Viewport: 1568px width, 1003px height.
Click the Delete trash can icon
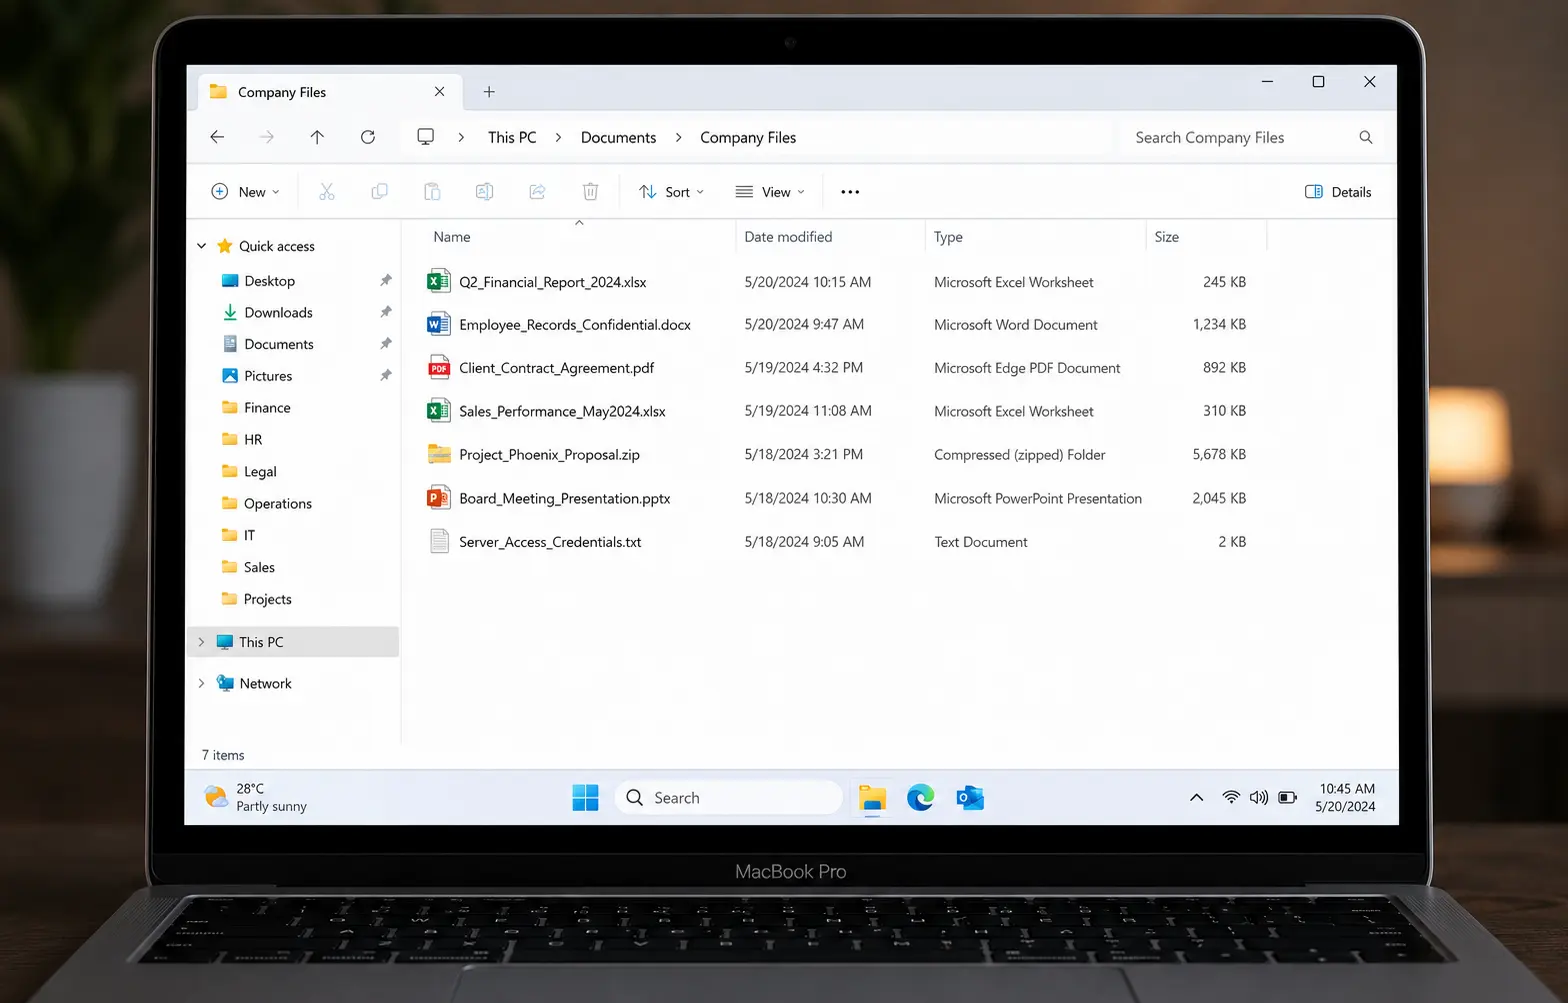591,192
